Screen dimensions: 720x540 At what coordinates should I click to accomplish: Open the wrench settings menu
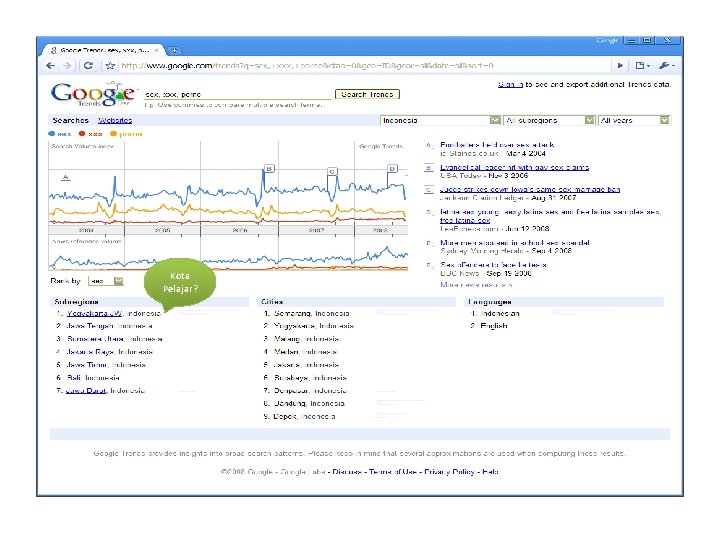666,66
